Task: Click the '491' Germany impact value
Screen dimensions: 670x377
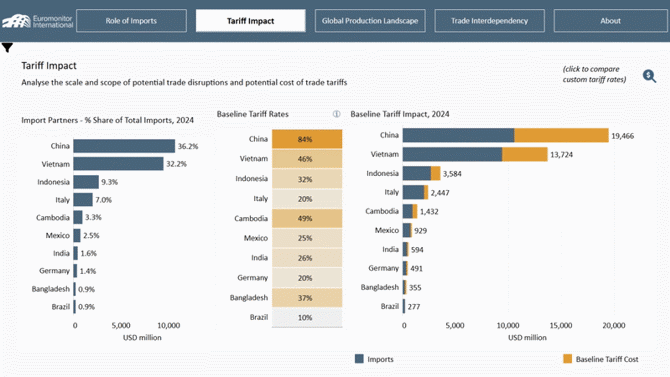Action: coord(416,268)
